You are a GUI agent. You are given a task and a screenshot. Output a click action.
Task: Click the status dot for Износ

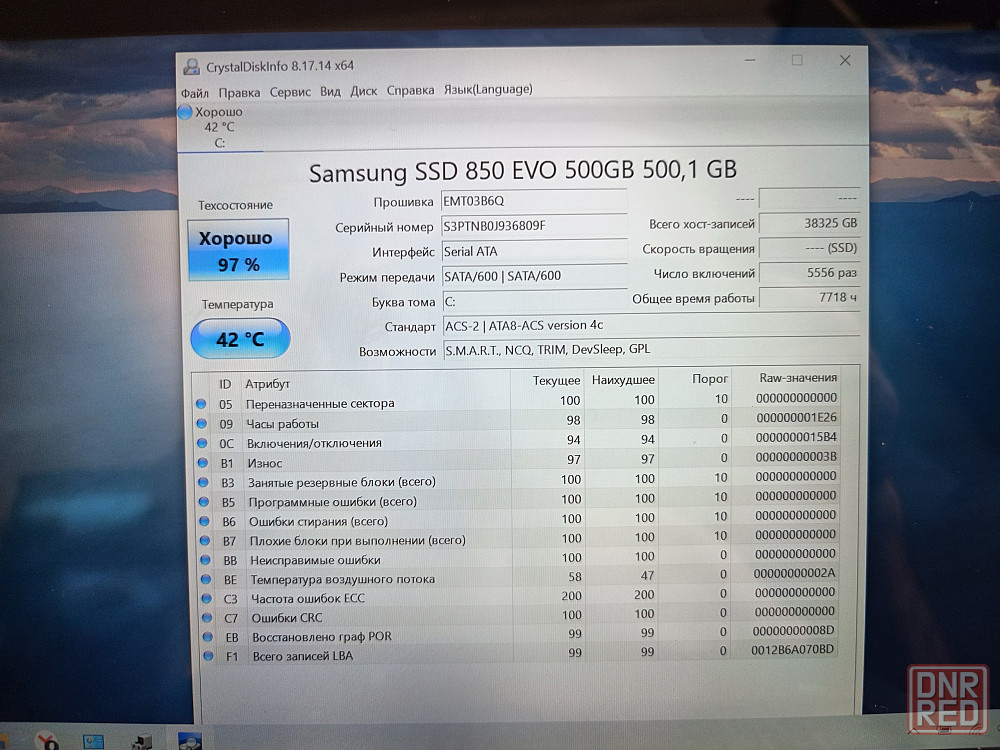point(203,462)
